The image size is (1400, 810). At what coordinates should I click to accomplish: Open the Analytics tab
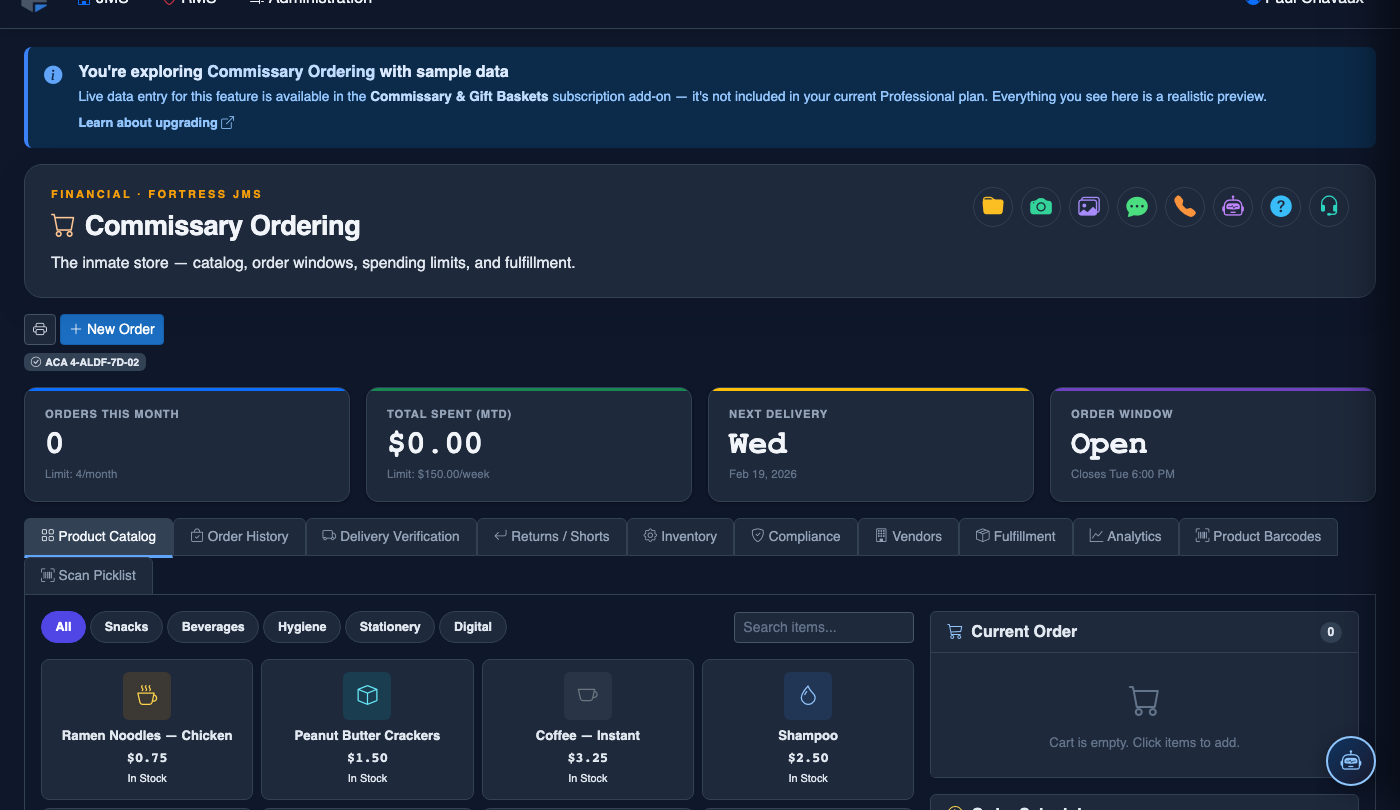[x=1126, y=536]
